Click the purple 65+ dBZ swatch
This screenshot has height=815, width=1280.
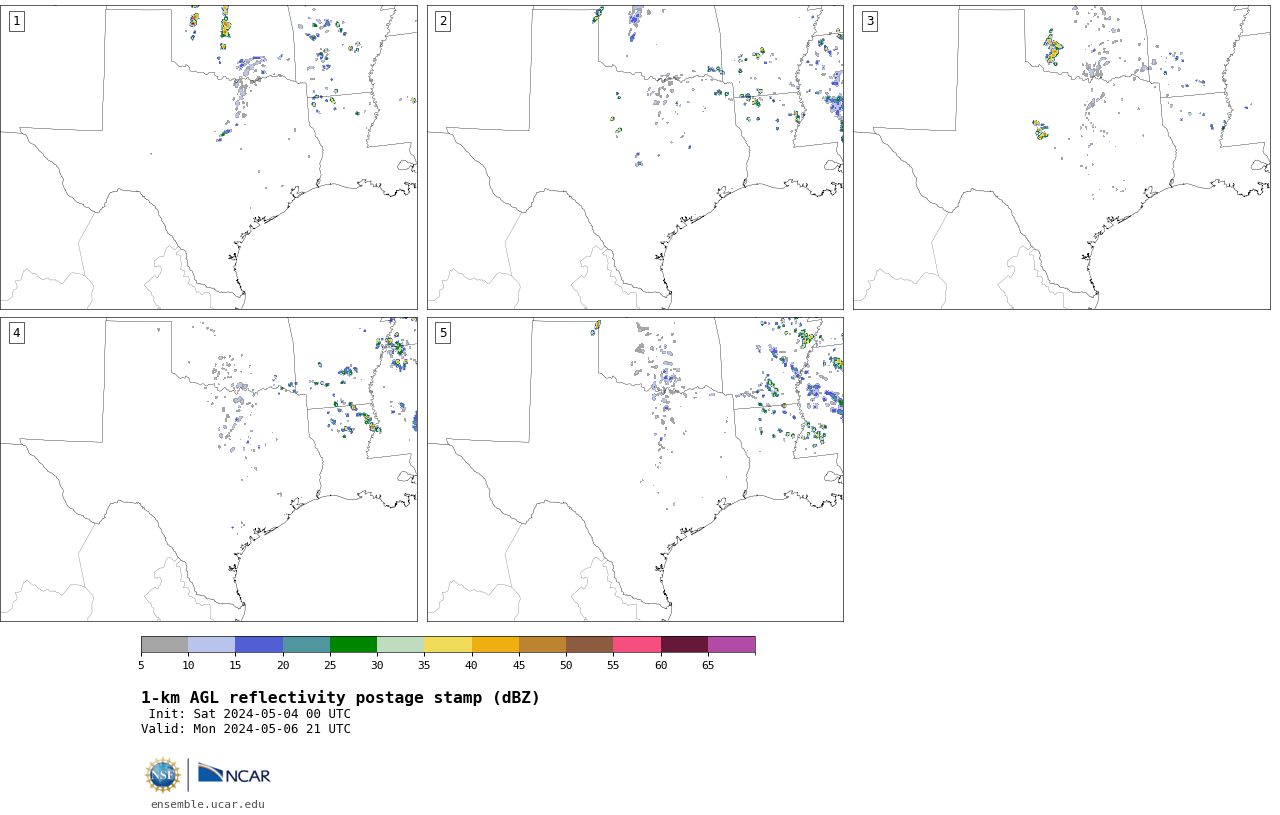(x=732, y=645)
